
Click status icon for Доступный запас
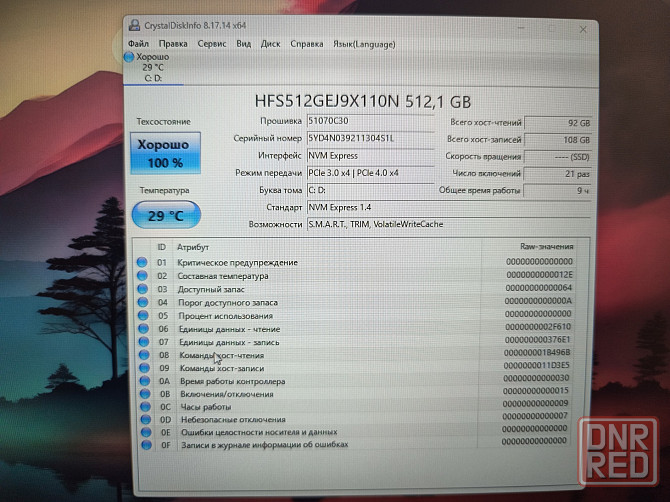click(x=143, y=289)
